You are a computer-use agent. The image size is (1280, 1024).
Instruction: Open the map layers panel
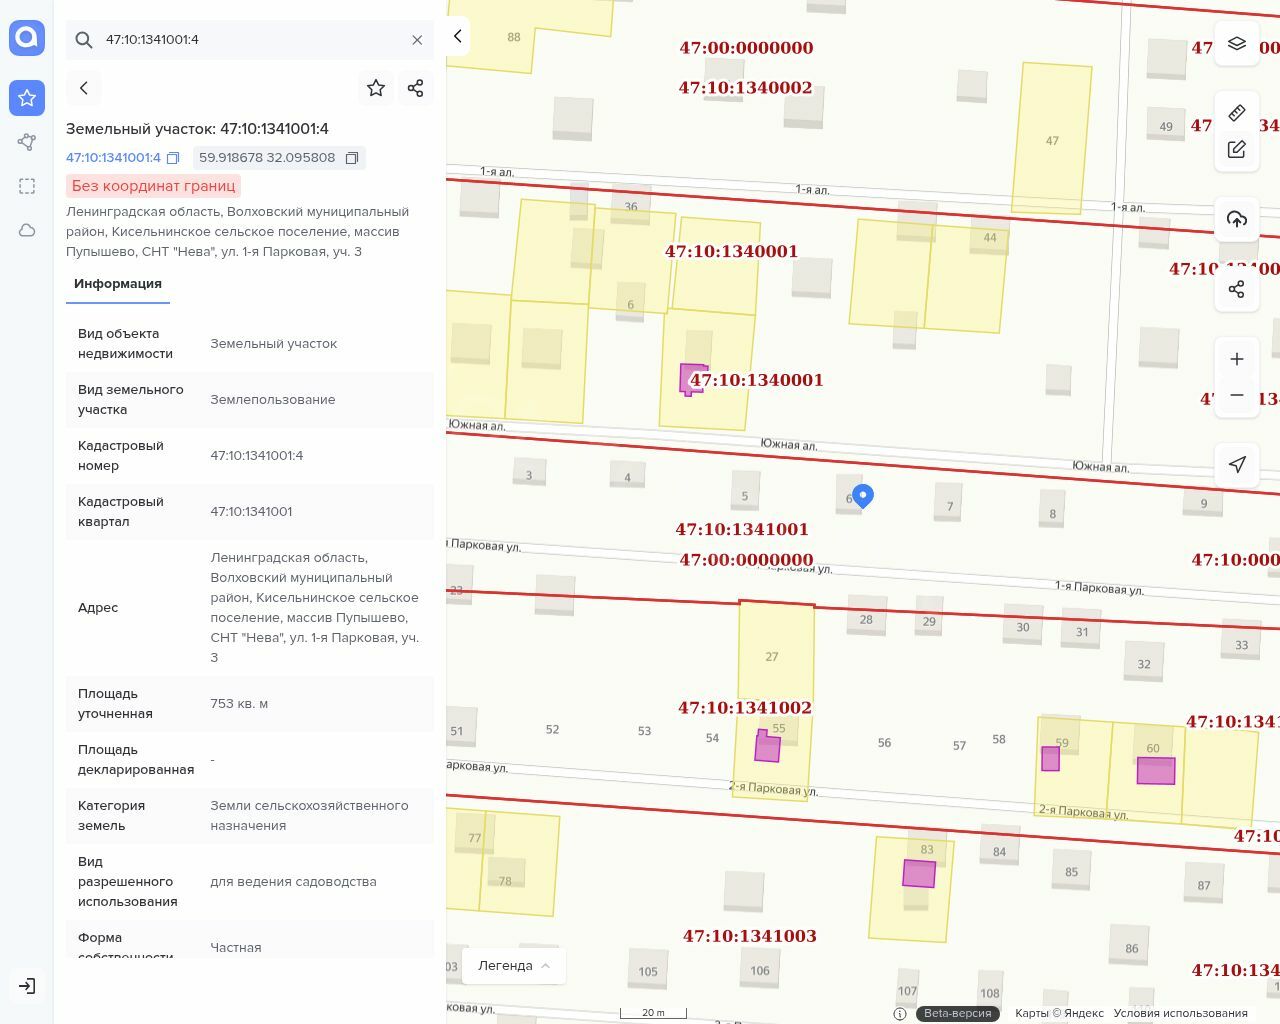click(x=1237, y=44)
